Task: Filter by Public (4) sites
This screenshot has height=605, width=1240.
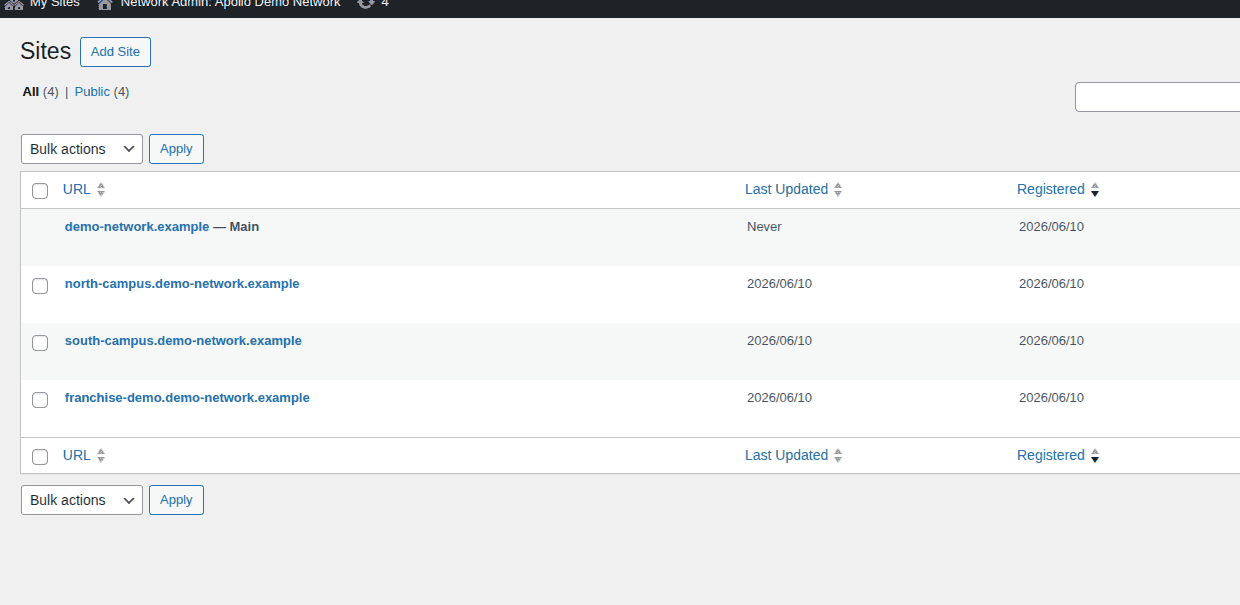Action: tap(102, 92)
